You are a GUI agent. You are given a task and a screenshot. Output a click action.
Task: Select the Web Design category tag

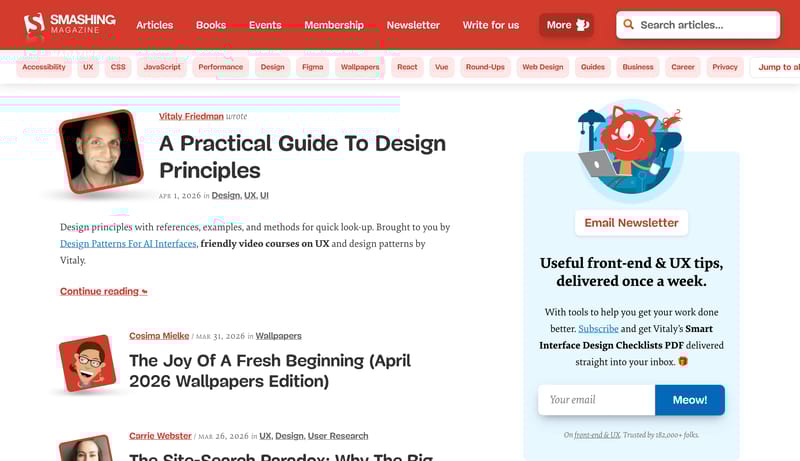point(542,67)
